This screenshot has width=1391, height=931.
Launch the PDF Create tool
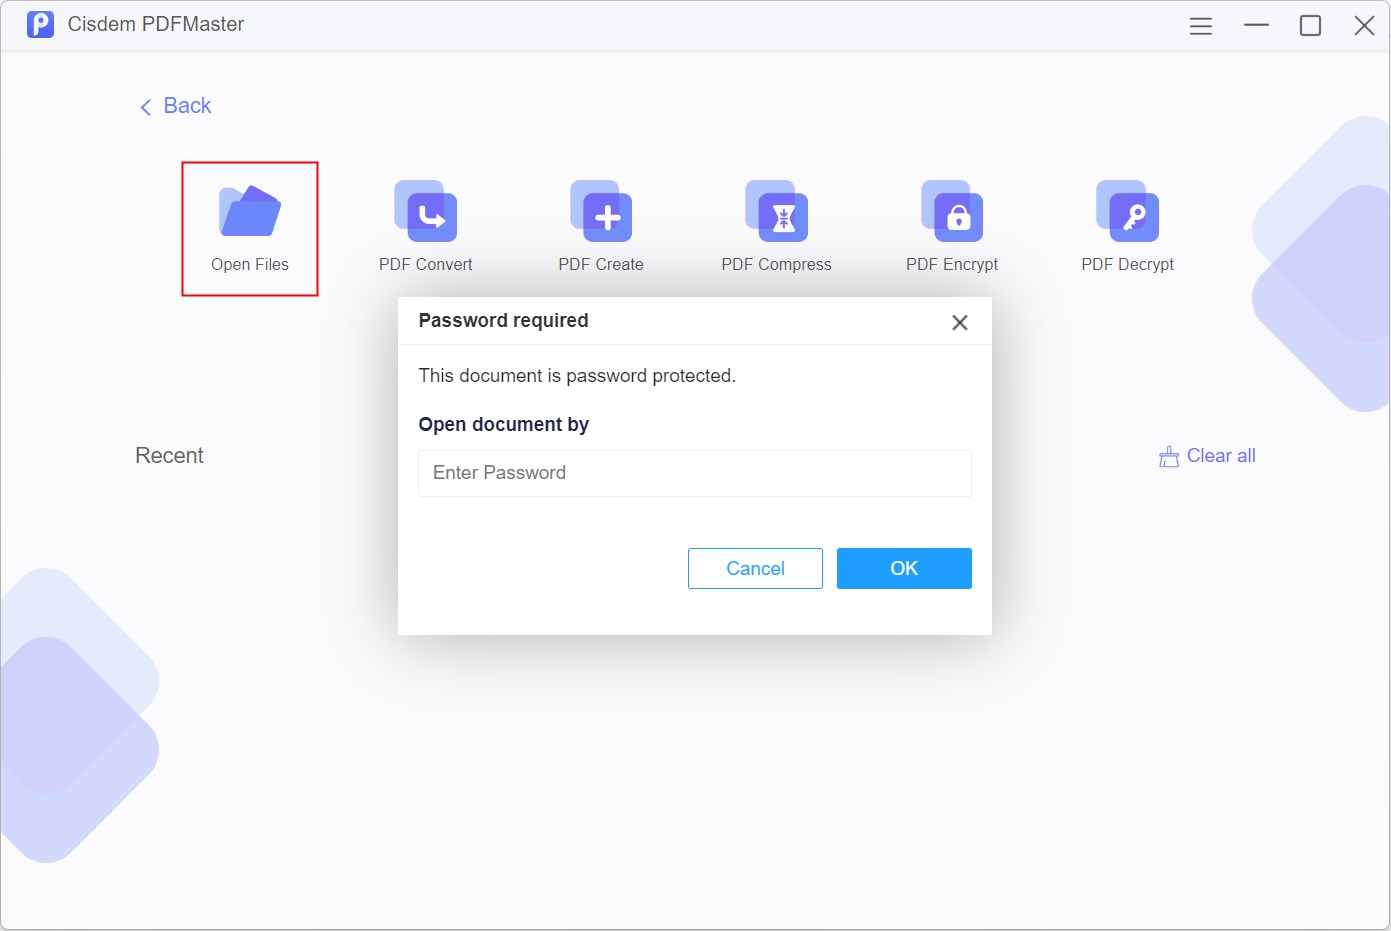601,212
